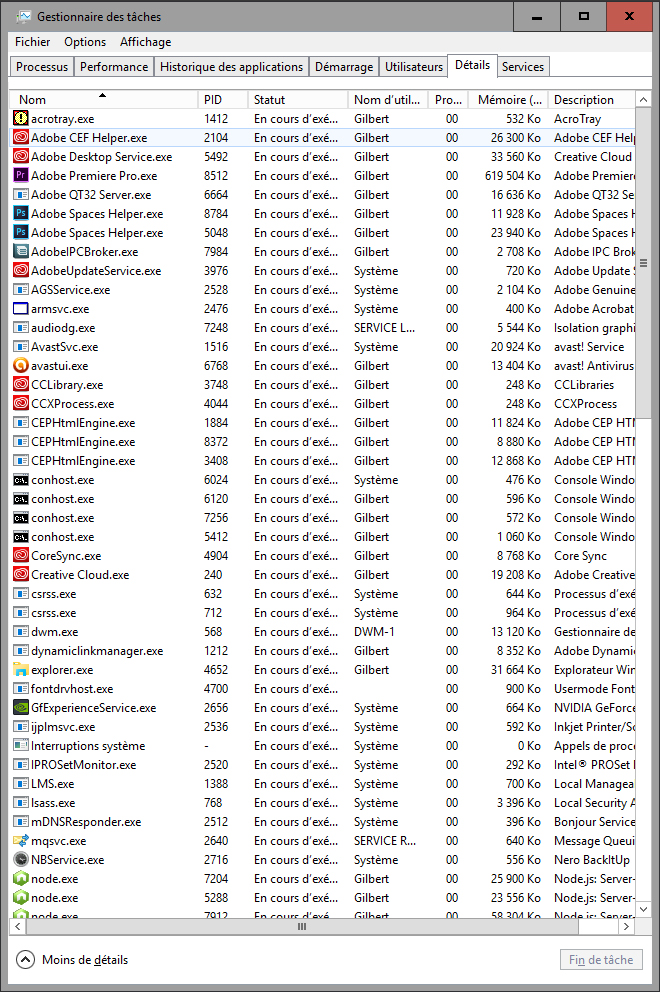Sort by the PID column header
Screen dimensions: 660x992
coord(222,99)
